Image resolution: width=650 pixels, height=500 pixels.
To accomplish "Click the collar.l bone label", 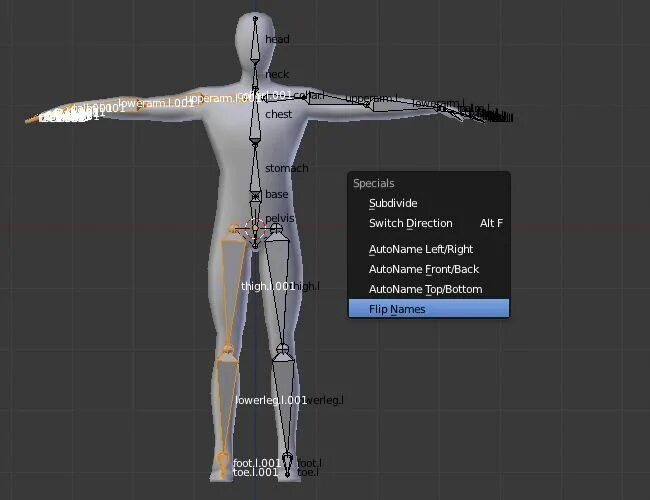I will tap(309, 95).
